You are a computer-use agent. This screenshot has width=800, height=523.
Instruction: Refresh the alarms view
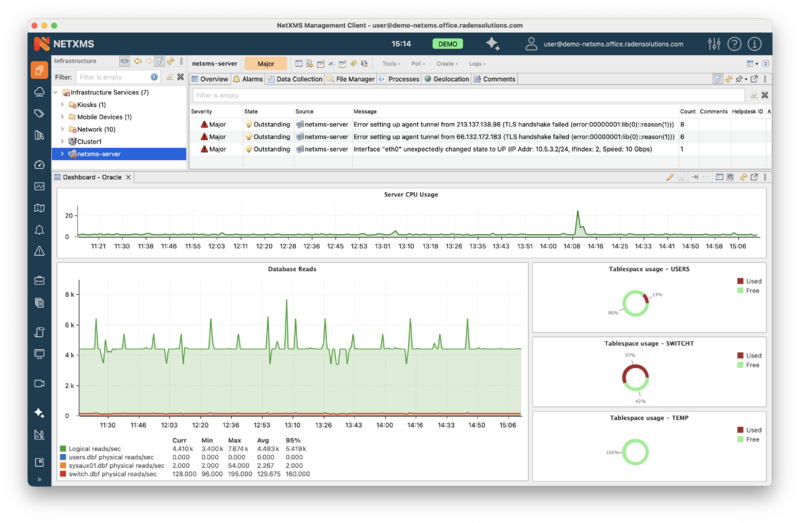728,79
